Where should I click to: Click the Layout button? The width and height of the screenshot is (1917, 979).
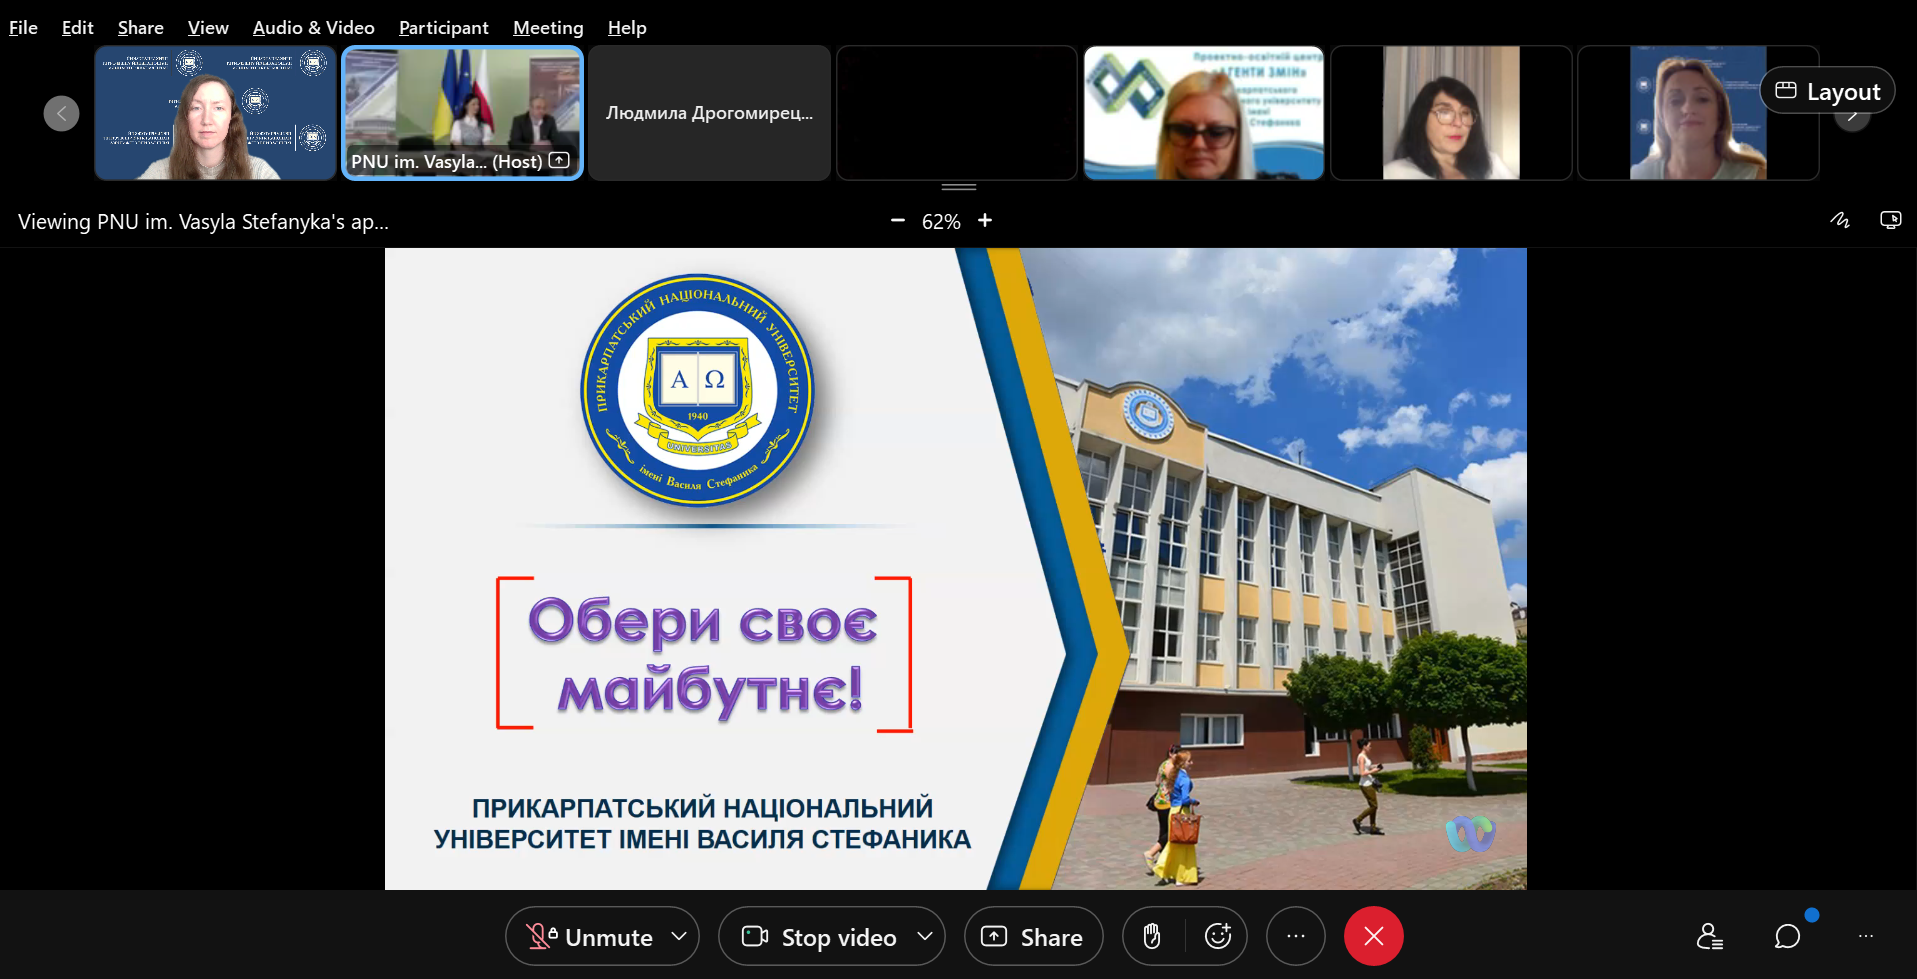[1827, 91]
